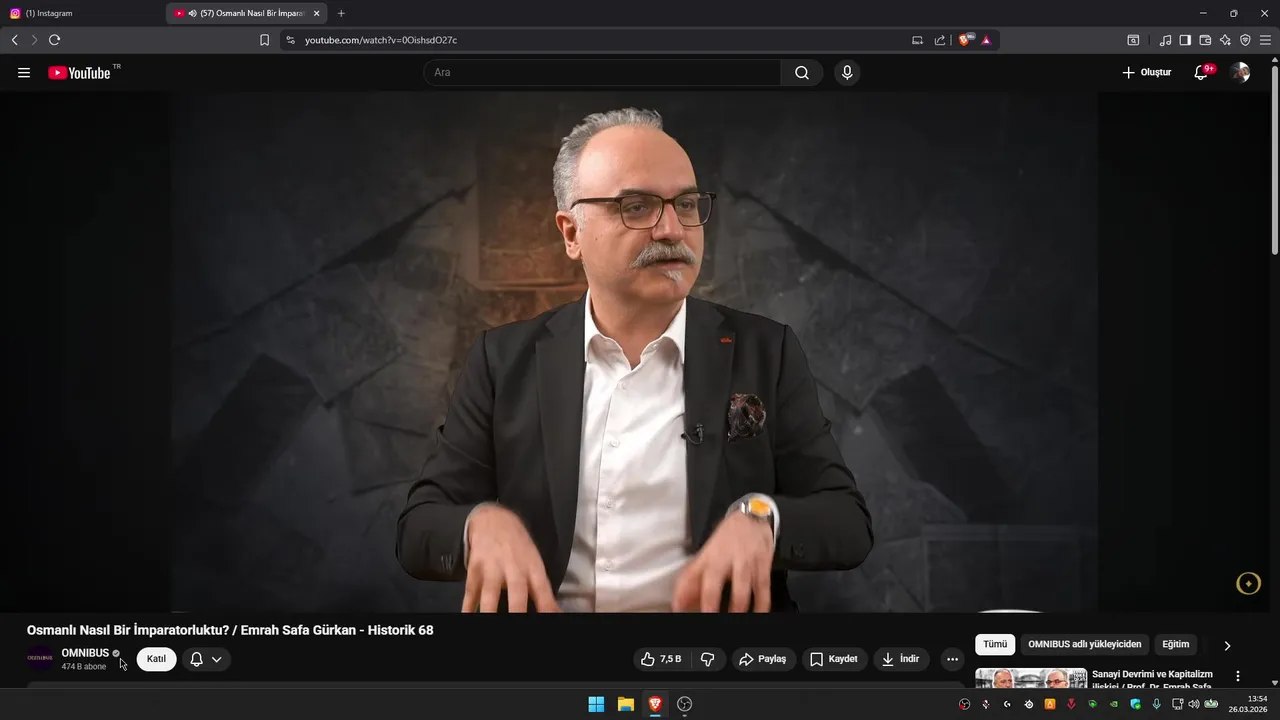
Task: Click the Ara search input field
Action: pos(602,72)
